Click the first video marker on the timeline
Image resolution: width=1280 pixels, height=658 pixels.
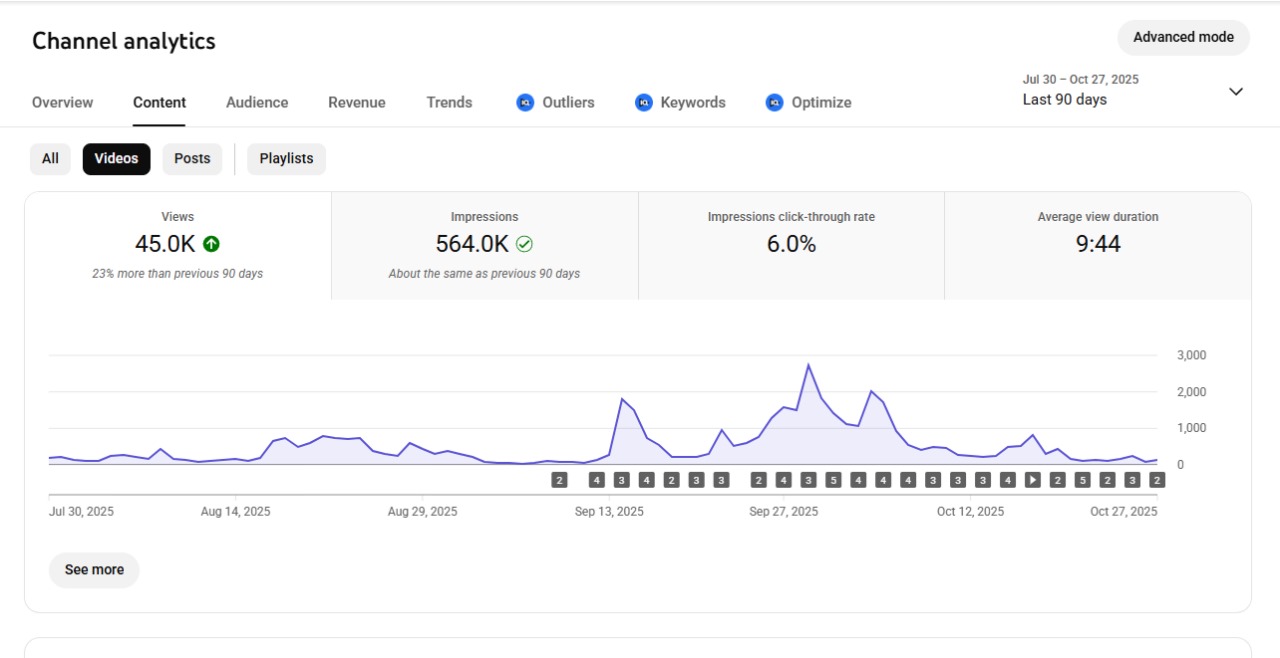coord(559,480)
